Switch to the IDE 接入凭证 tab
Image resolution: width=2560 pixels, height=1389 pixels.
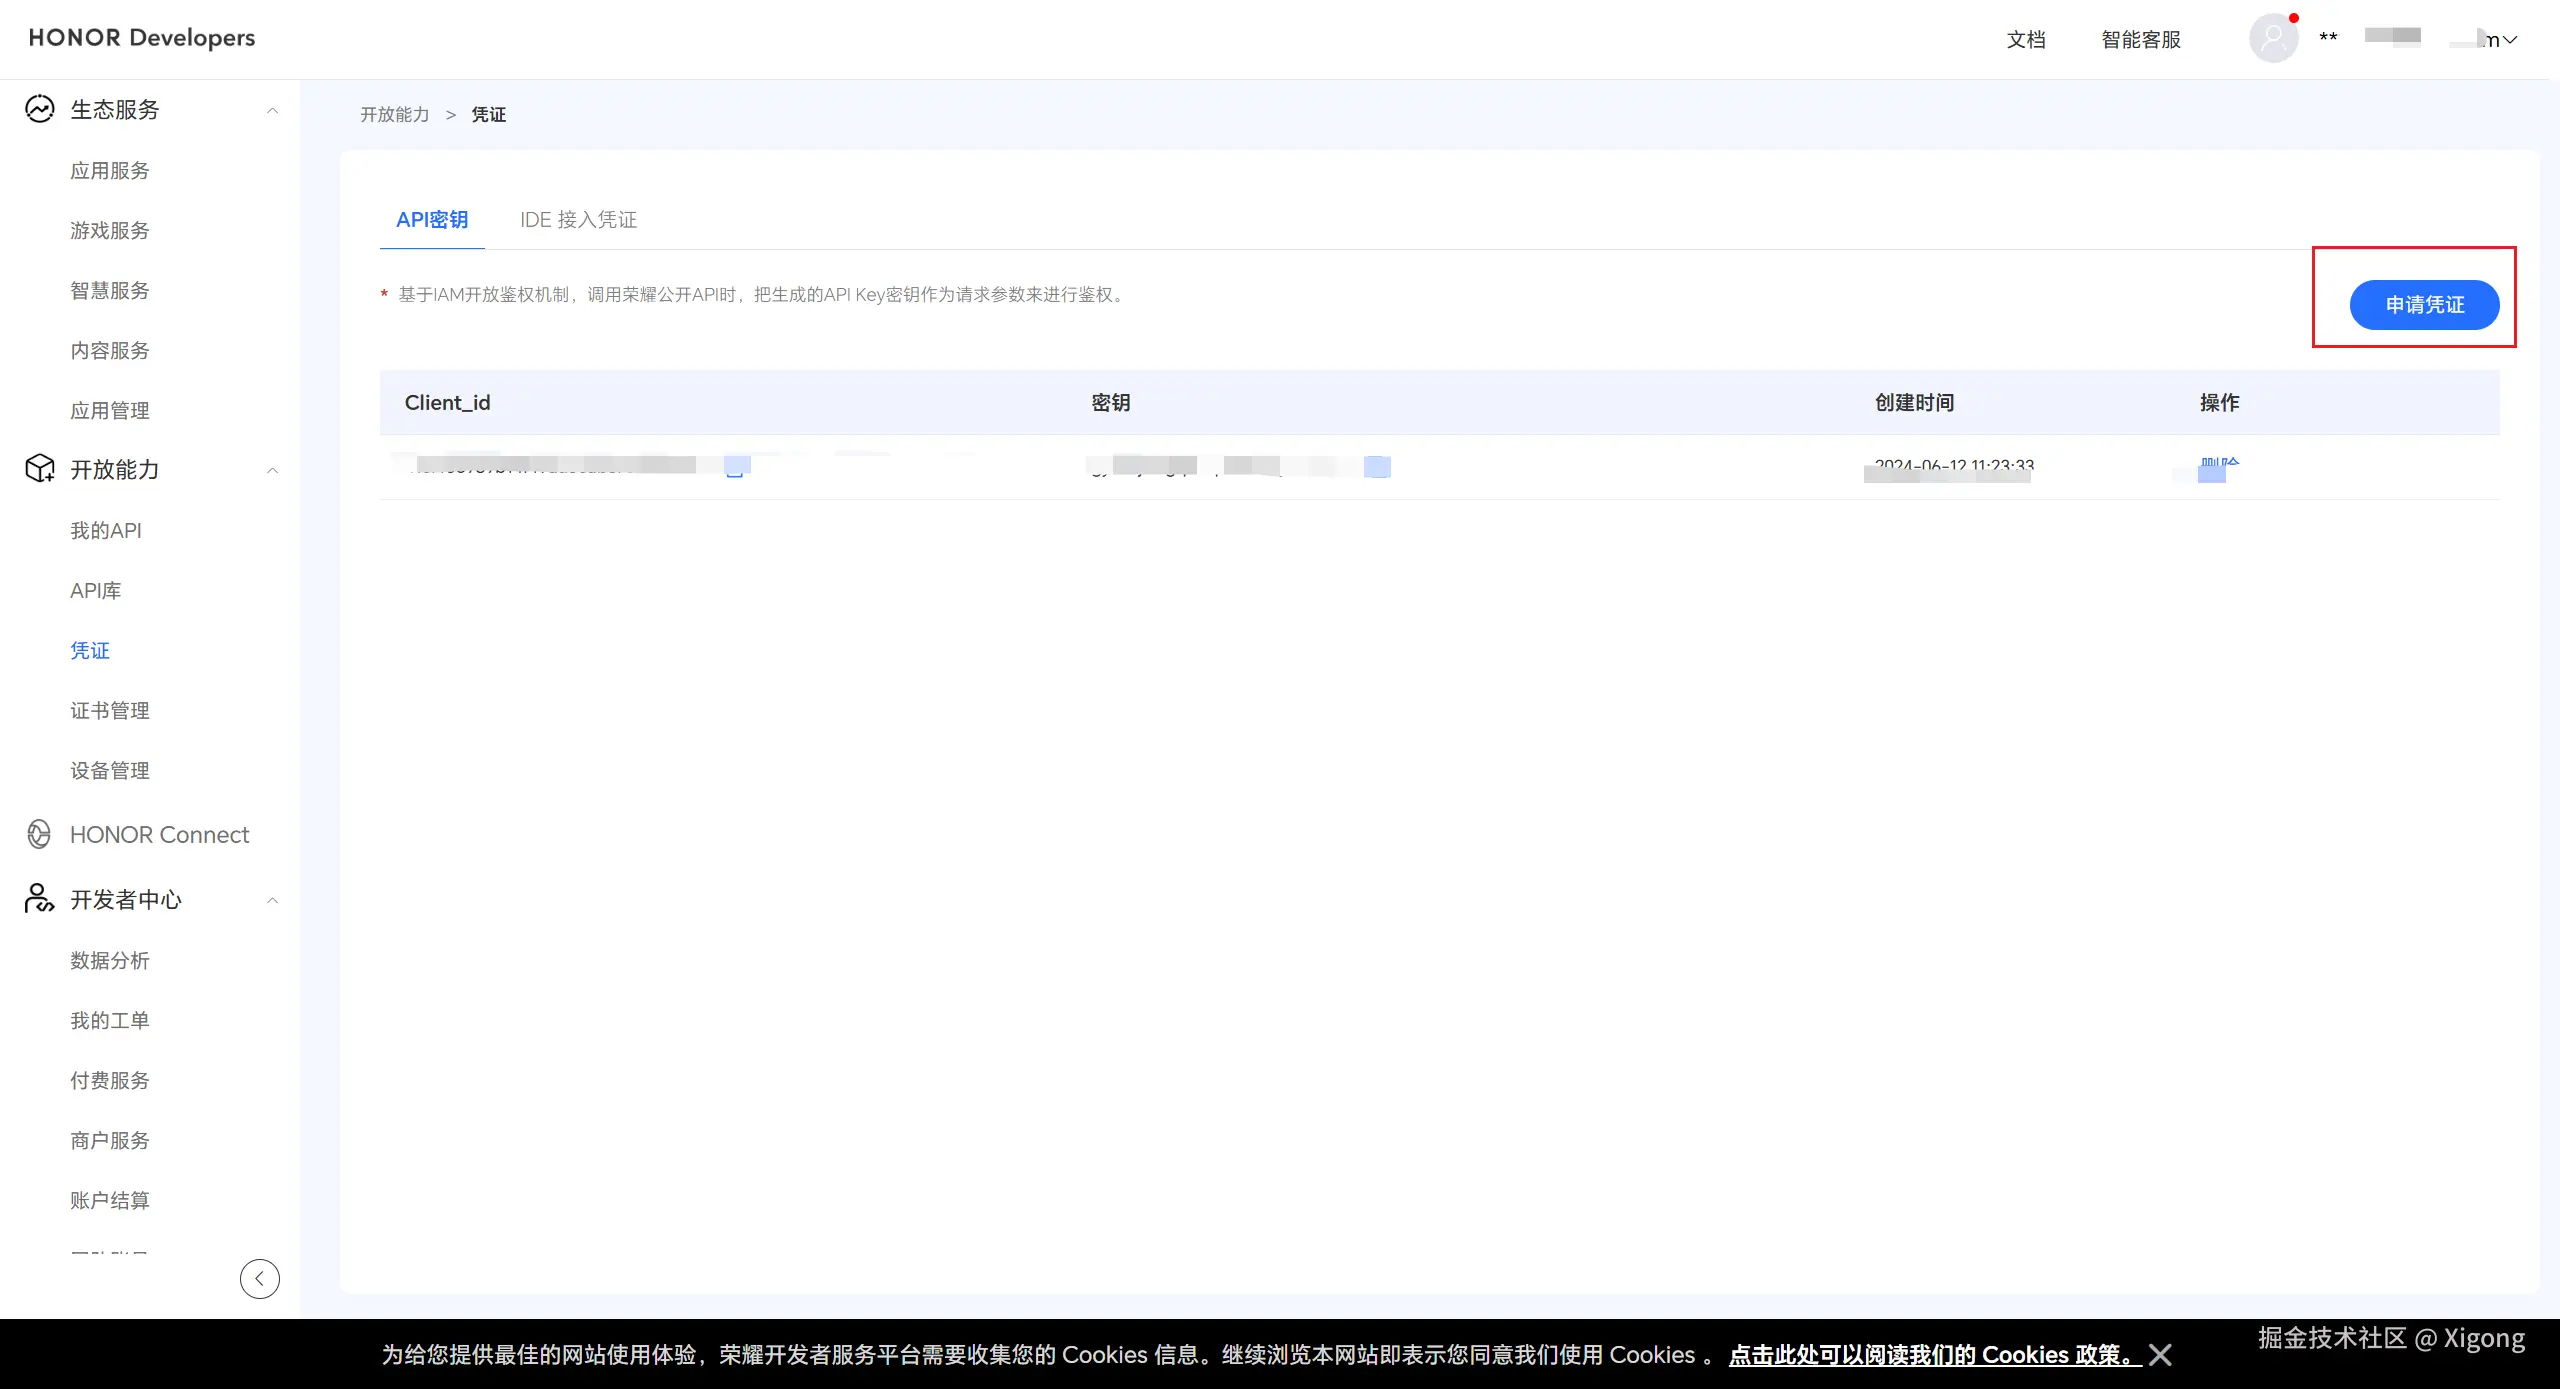coord(578,220)
